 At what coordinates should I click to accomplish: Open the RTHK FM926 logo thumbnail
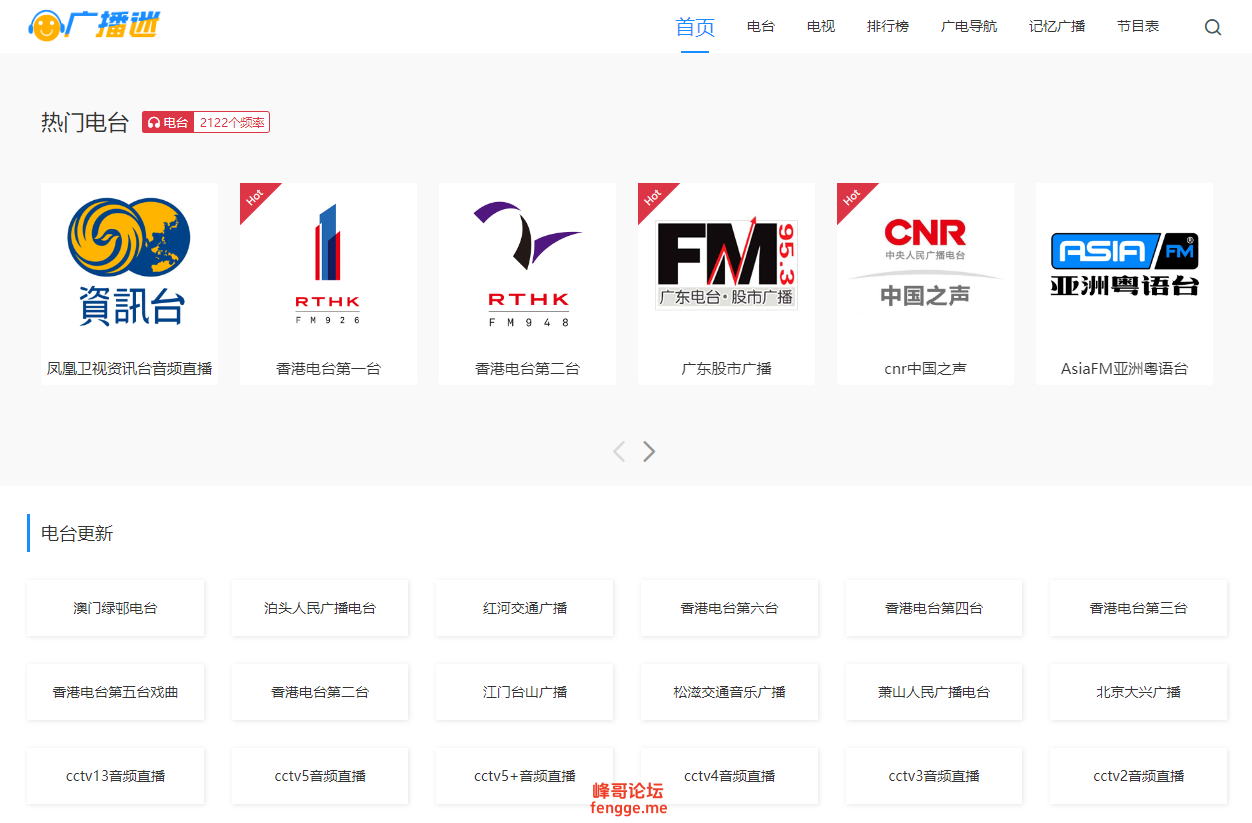[x=328, y=263]
